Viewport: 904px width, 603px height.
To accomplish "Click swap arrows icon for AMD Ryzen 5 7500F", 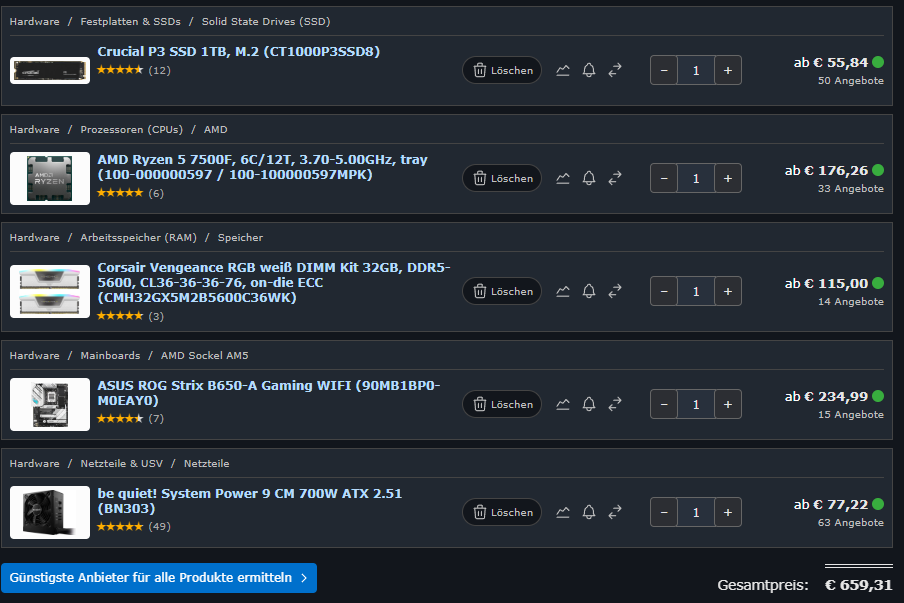I will click(615, 178).
